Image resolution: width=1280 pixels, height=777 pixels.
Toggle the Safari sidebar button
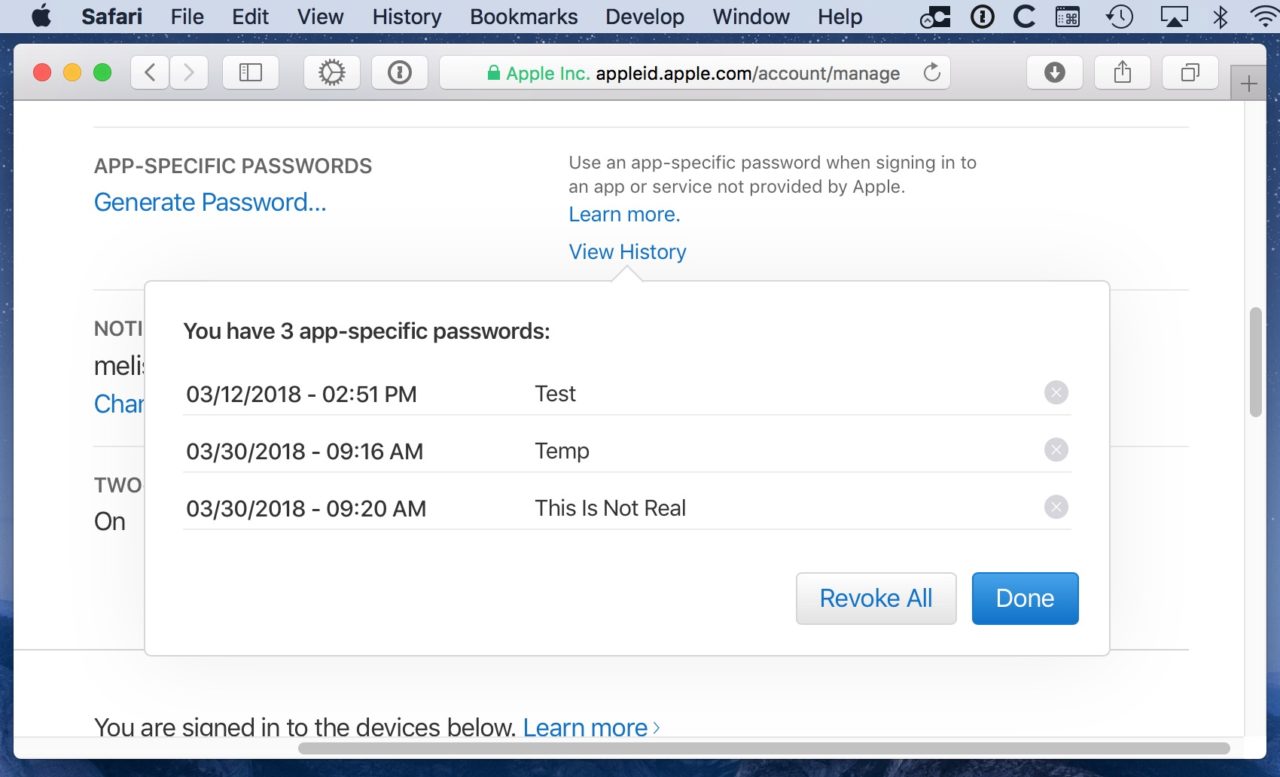point(250,73)
